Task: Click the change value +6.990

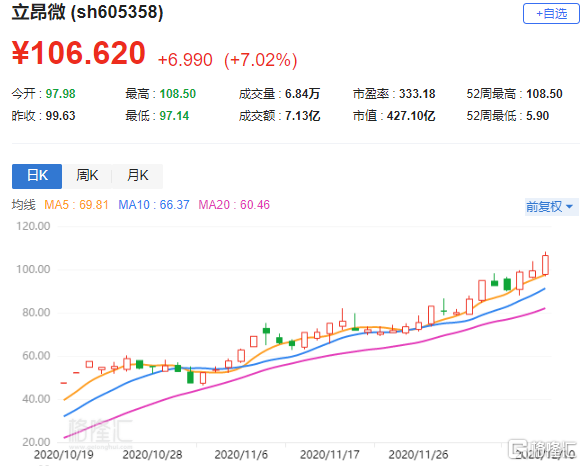Action: 185,60
